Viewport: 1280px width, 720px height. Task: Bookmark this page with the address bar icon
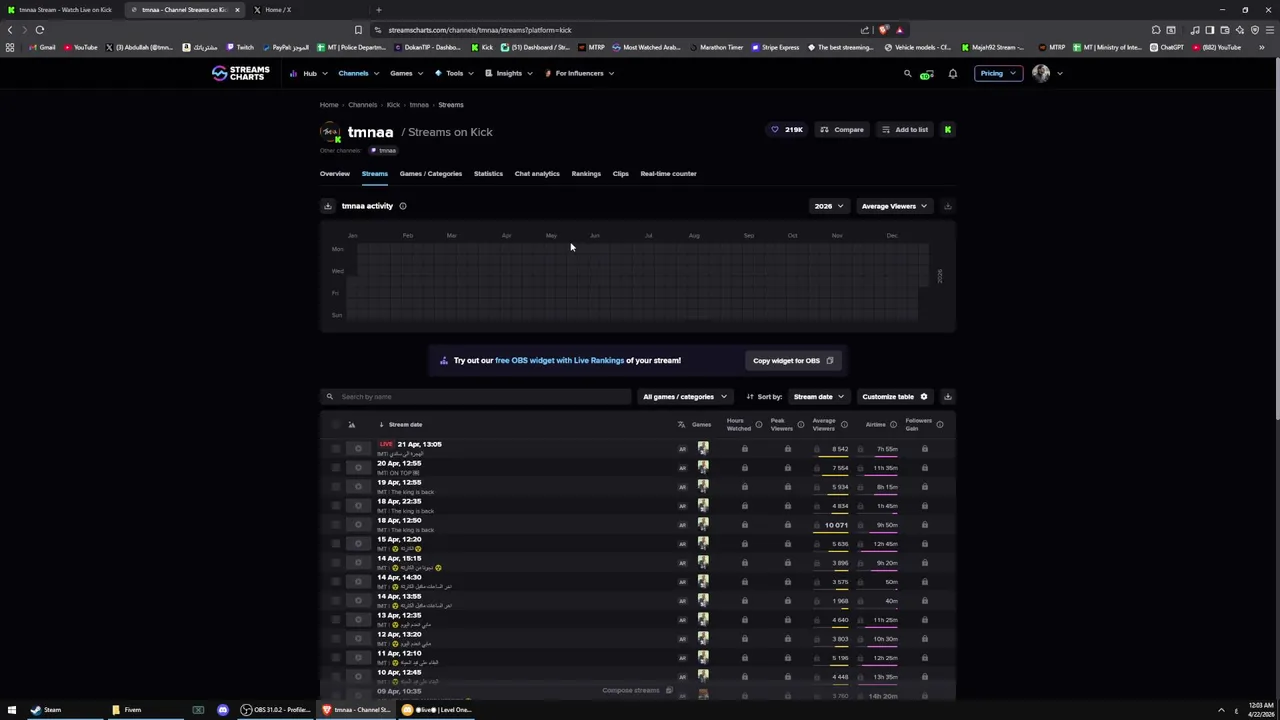tap(358, 30)
